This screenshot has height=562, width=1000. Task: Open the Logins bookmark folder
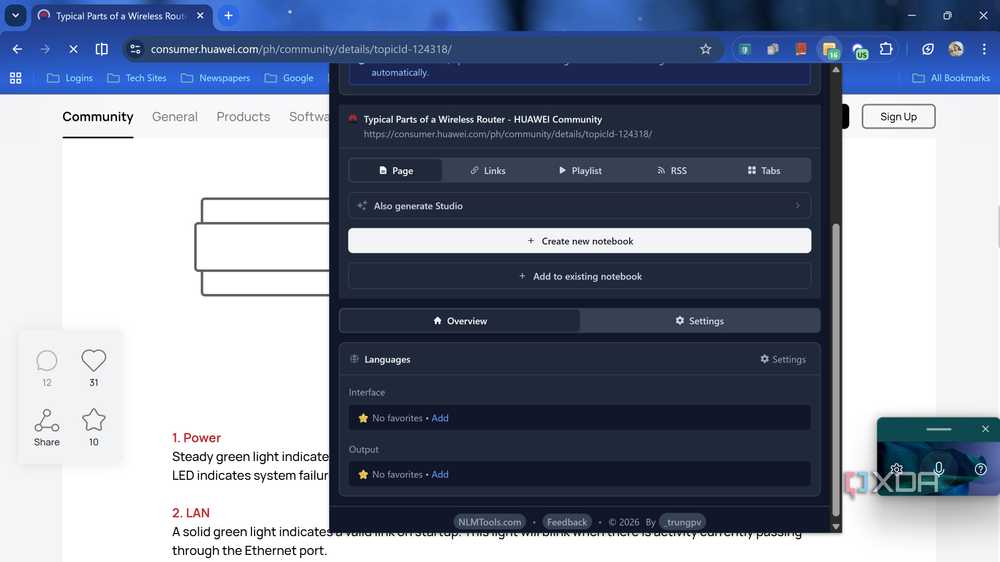coord(70,78)
